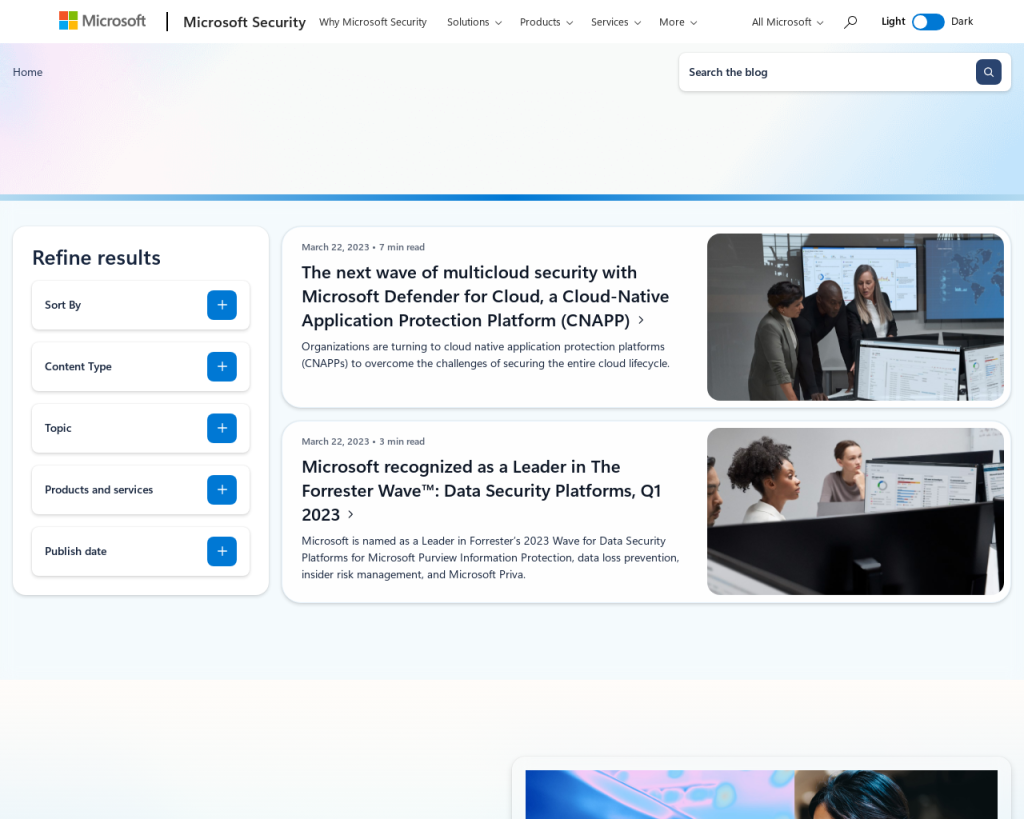
Task: Click the Home breadcrumb link
Action: pyautogui.click(x=27, y=72)
